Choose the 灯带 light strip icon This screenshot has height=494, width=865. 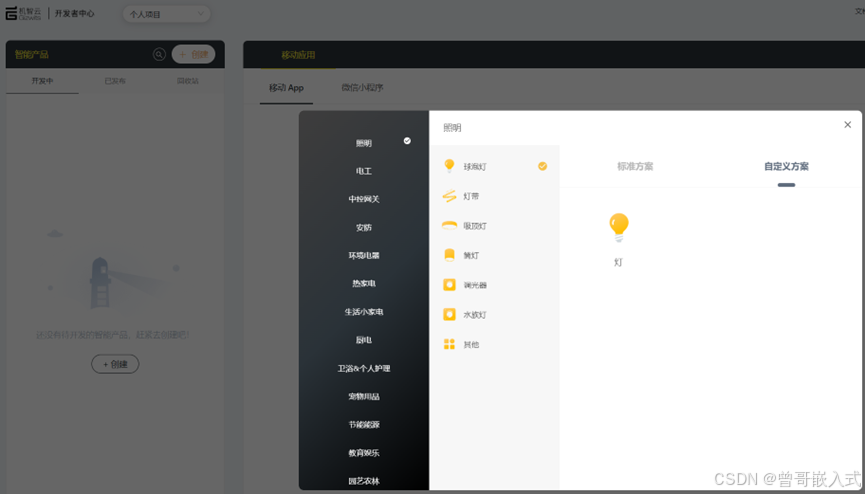pos(450,196)
